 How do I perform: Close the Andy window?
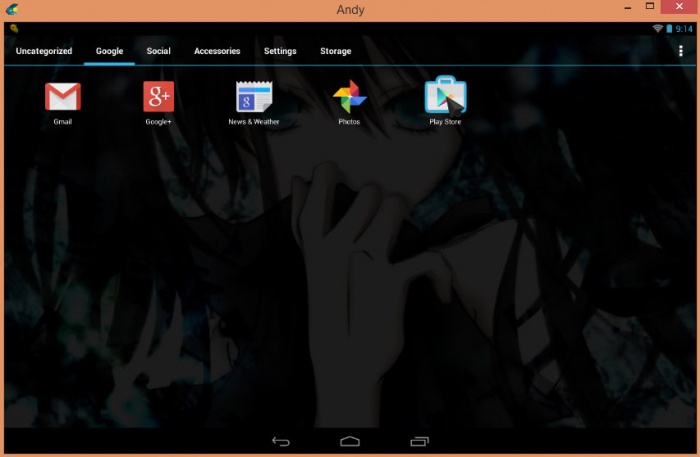679,6
